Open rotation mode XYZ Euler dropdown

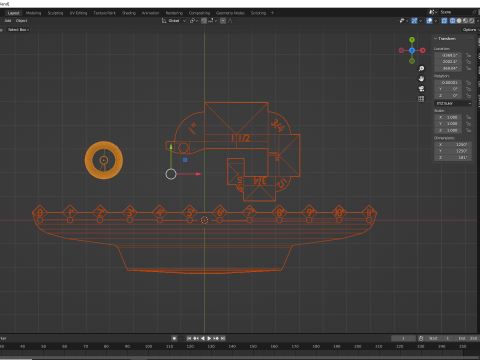pyautogui.click(x=453, y=103)
